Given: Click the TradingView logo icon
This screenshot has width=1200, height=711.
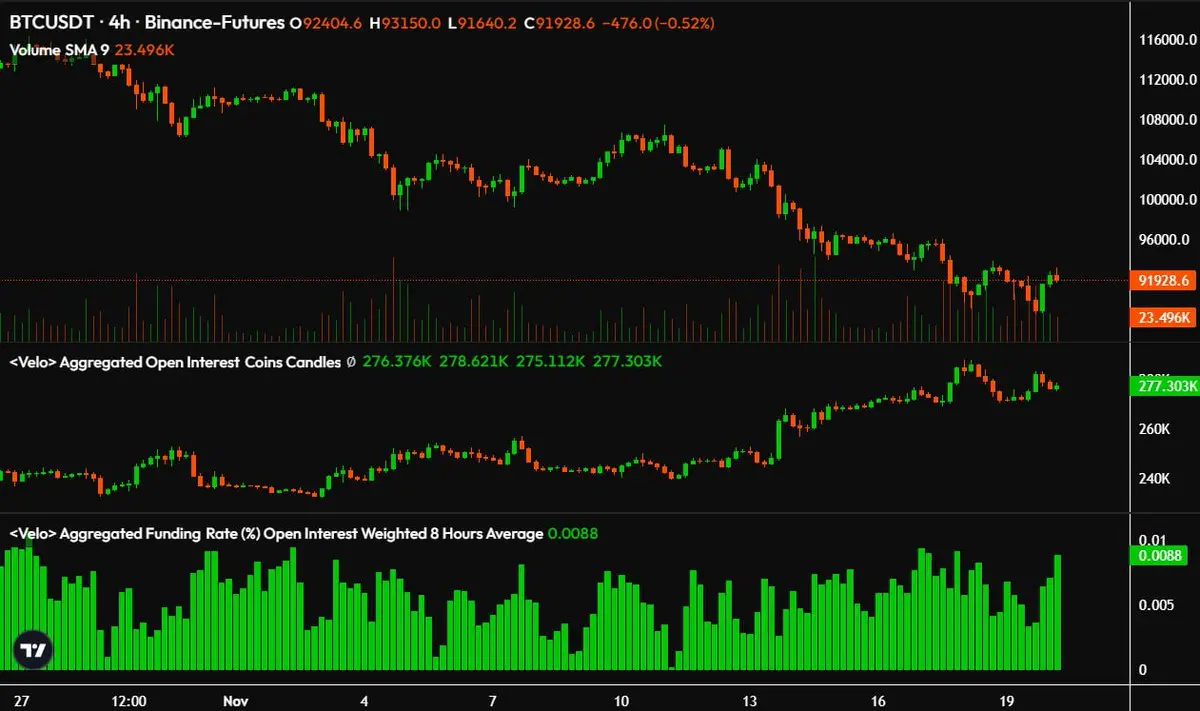Looking at the screenshot, I should coord(33,650).
